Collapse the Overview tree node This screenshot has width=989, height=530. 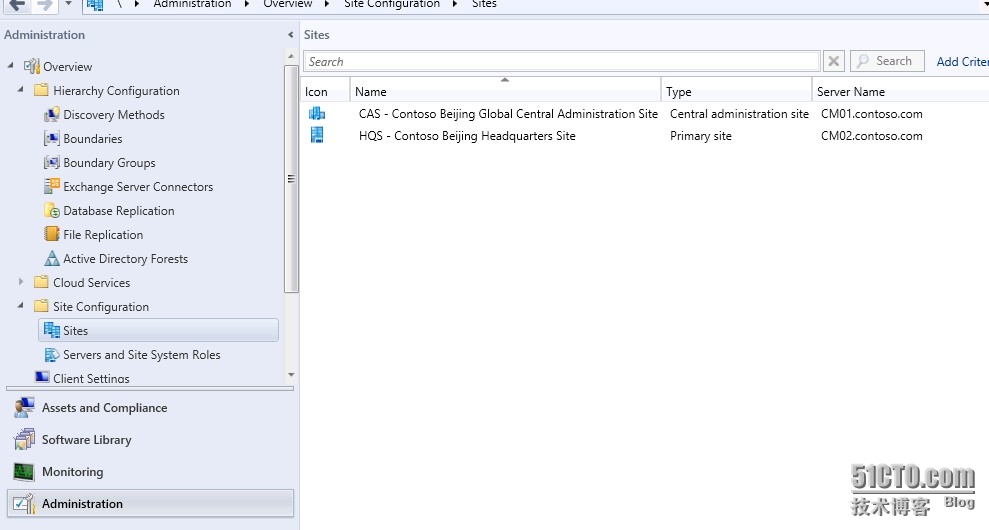(x=10, y=65)
